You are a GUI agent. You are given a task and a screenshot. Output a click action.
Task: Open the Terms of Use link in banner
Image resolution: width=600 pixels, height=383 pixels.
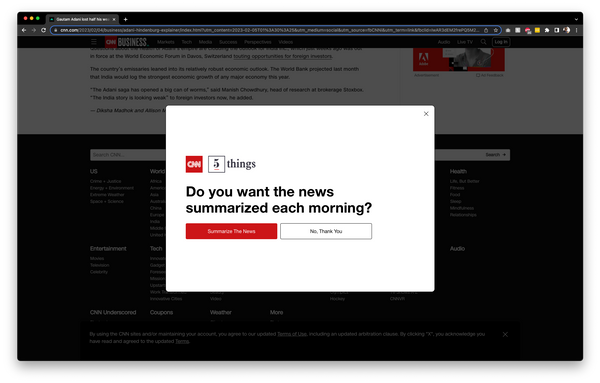pyautogui.click(x=292, y=334)
